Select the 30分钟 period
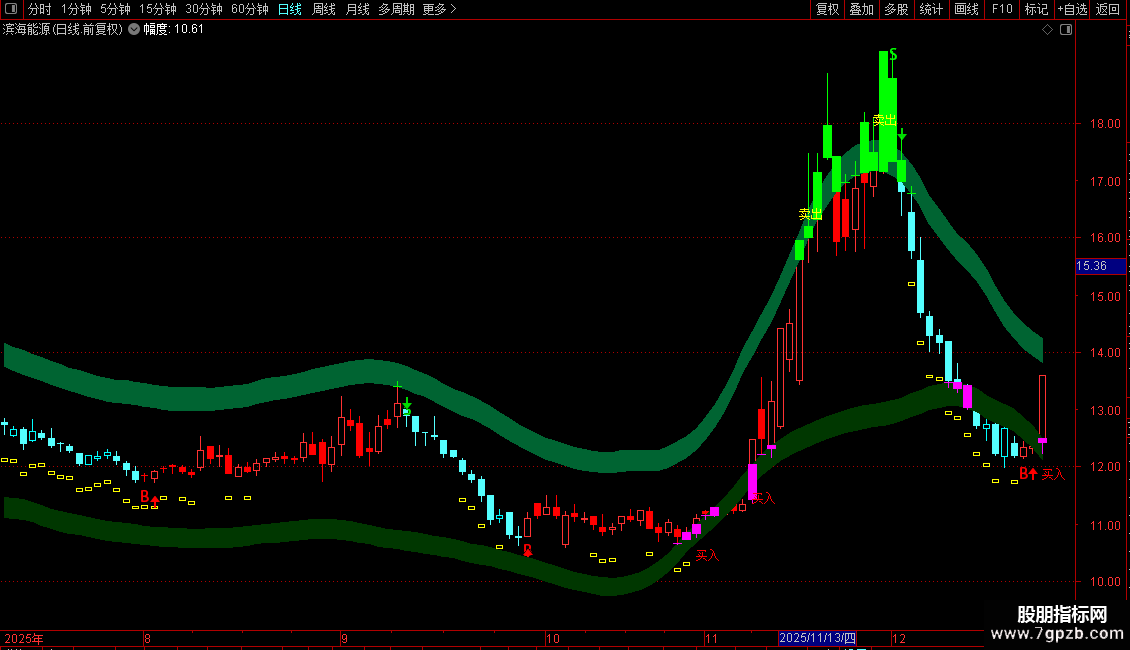This screenshot has width=1130, height=650. (x=204, y=9)
